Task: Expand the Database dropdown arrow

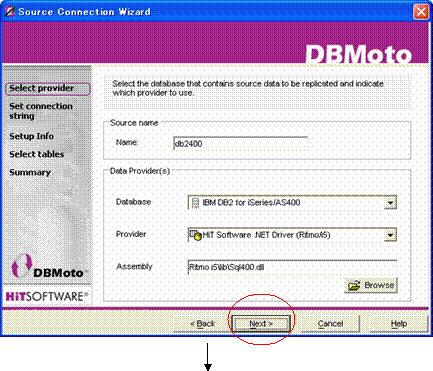Action: coord(390,203)
